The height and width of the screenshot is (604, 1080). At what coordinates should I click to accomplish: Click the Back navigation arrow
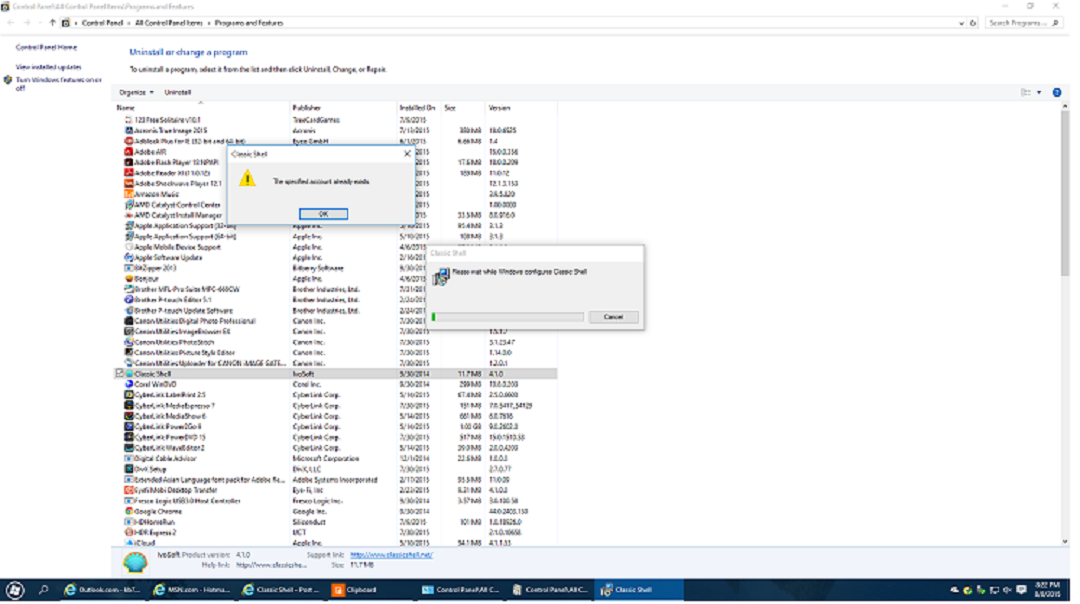click(10, 23)
